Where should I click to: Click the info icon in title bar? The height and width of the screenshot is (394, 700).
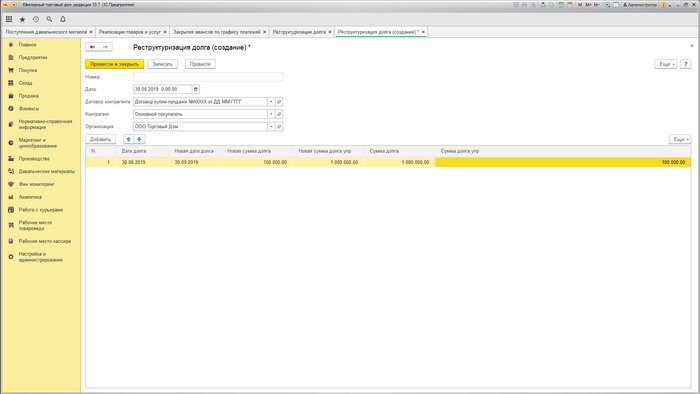click(x=663, y=5)
